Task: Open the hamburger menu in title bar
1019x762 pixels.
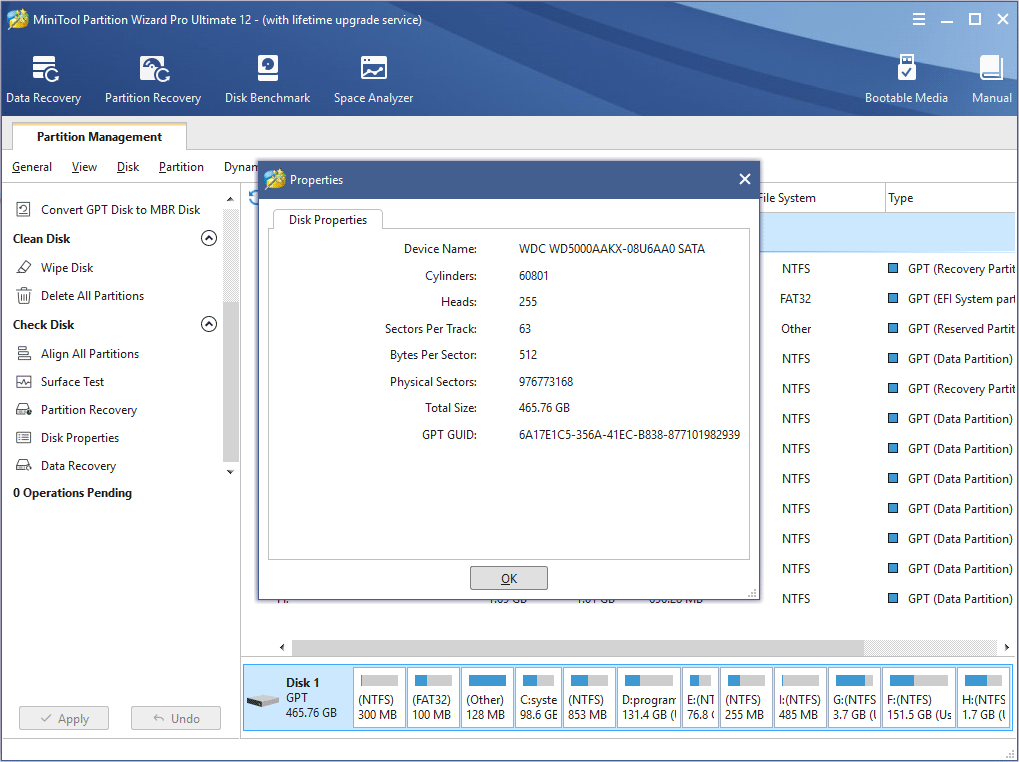Action: tap(918, 19)
